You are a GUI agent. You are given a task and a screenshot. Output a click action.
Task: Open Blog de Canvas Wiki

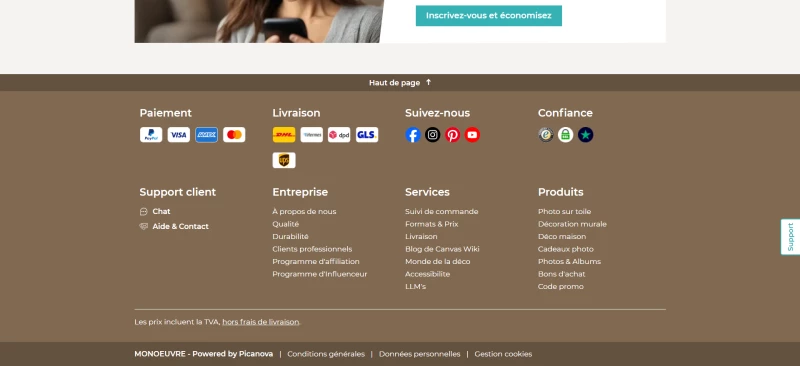pos(442,249)
